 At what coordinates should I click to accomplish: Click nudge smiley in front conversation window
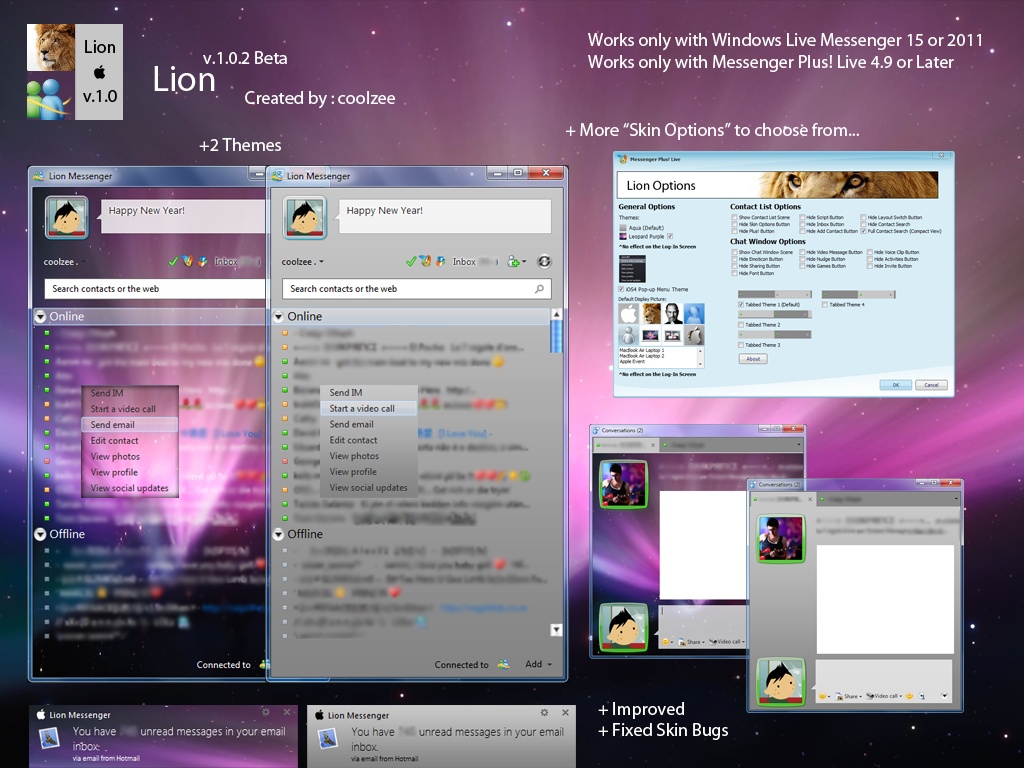pos(910,696)
